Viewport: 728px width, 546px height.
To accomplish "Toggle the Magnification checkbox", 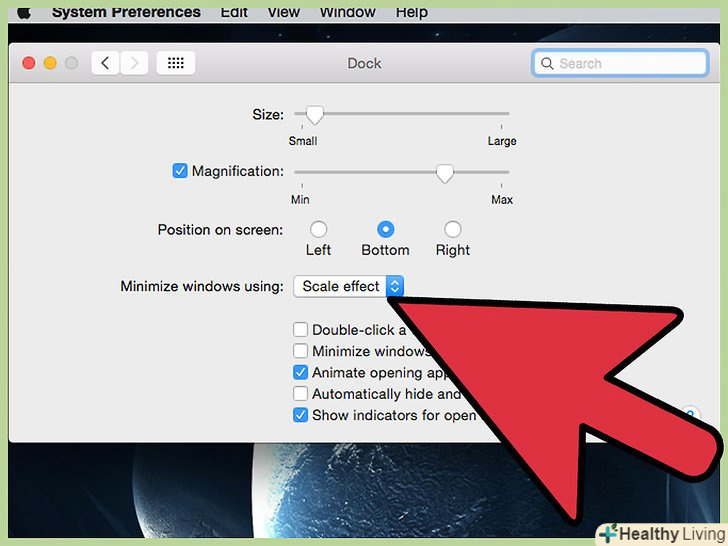I will tap(180, 171).
